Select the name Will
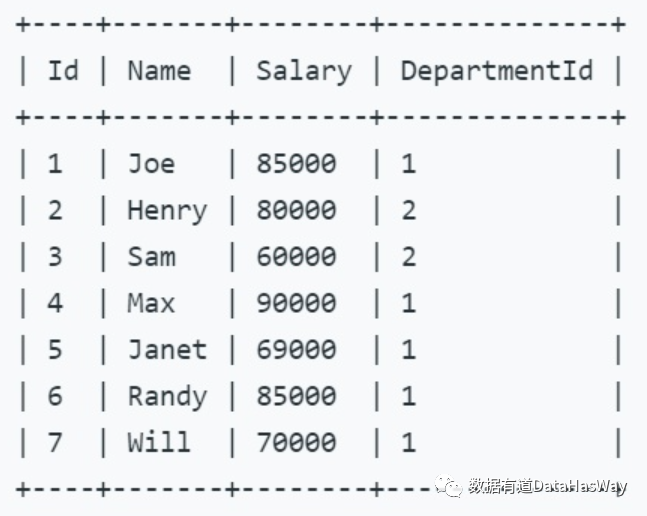647x516 pixels. [158, 442]
